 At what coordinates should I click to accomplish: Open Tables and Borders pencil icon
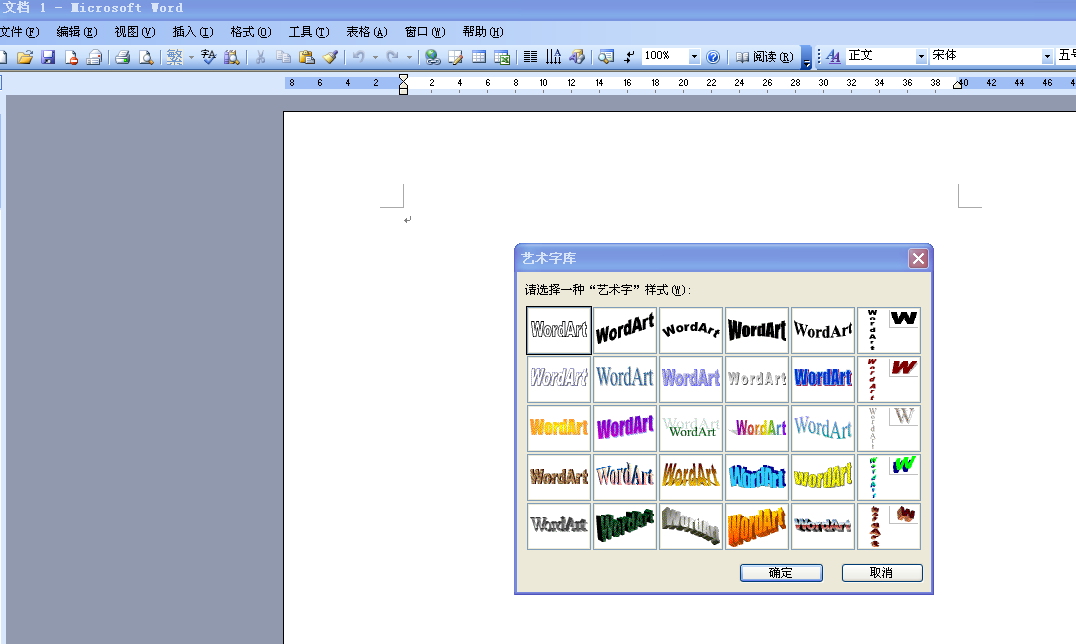pos(456,57)
